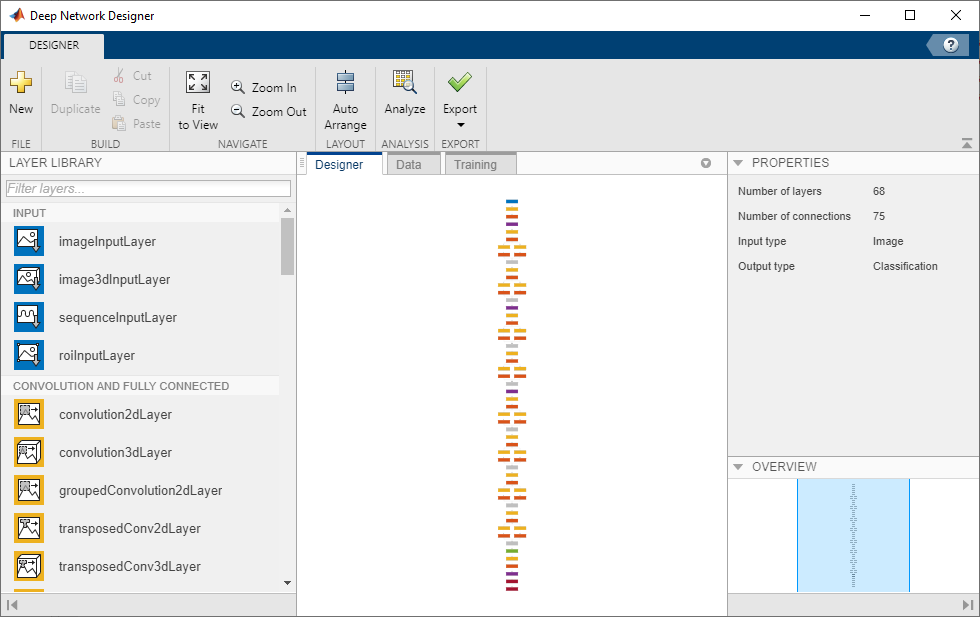The height and width of the screenshot is (617, 980).
Task: Click the Number of connections value 75
Action: 879,216
